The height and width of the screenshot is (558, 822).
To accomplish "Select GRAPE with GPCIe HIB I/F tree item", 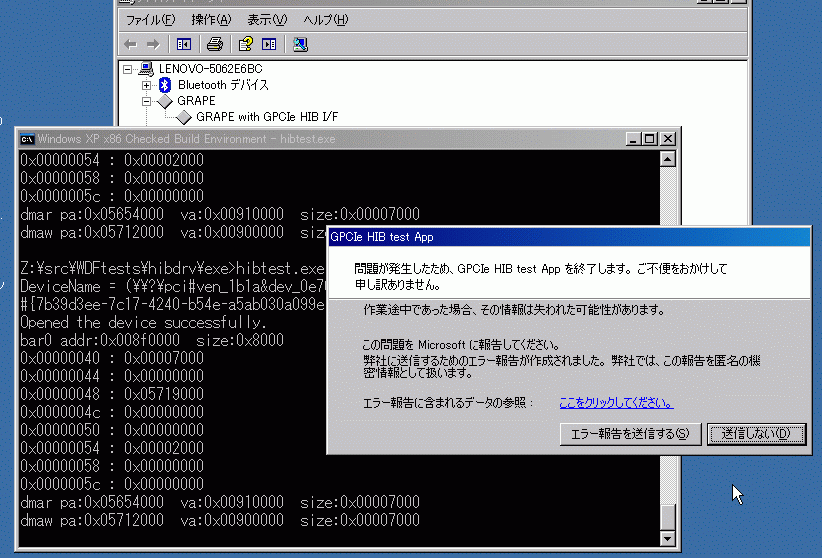I will [267, 117].
